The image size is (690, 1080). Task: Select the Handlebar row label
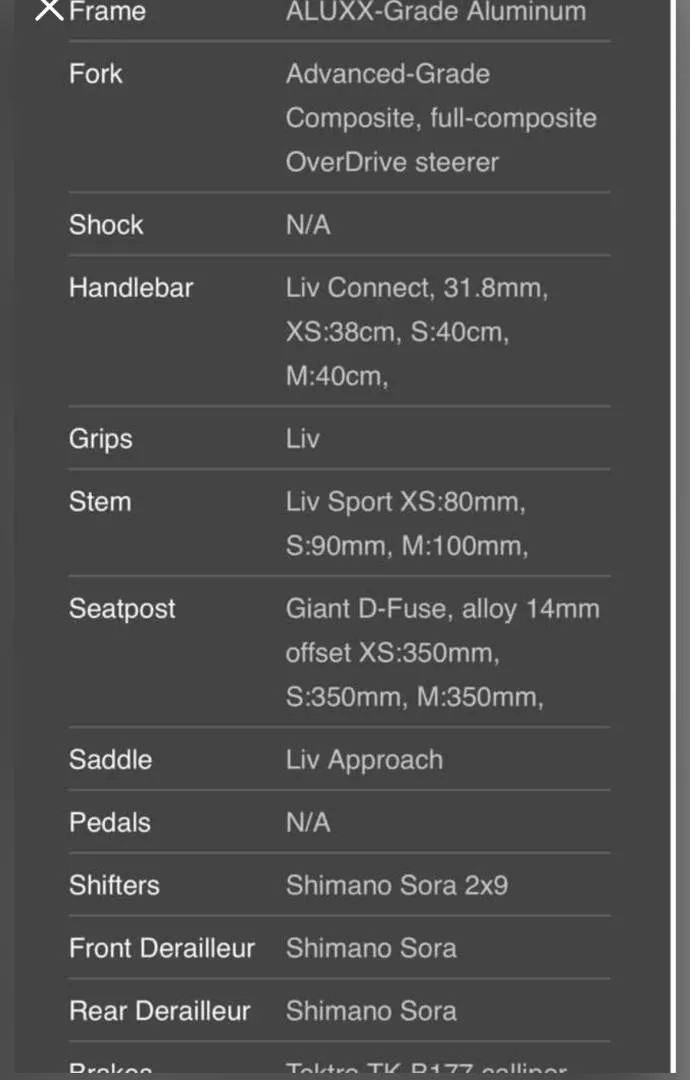(131, 288)
